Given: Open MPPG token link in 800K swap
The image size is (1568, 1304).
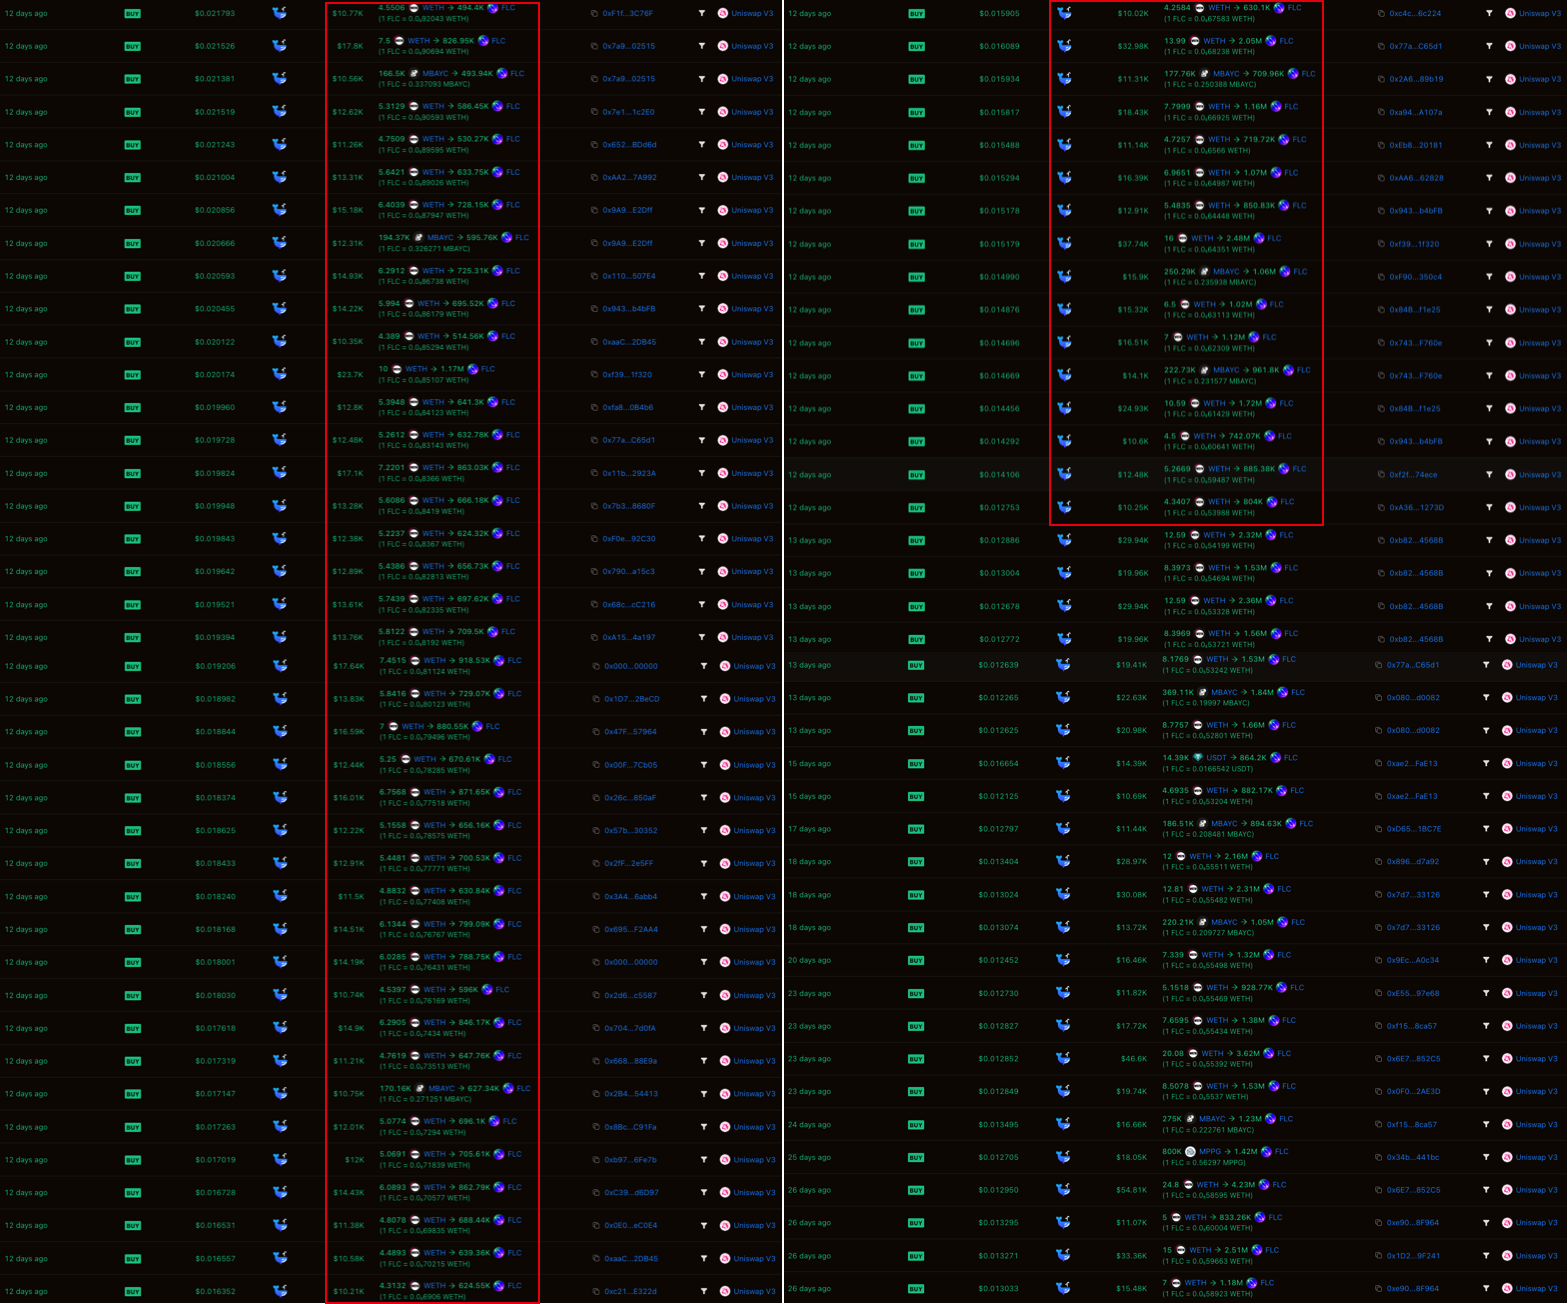Looking at the screenshot, I should pos(1210,1152).
